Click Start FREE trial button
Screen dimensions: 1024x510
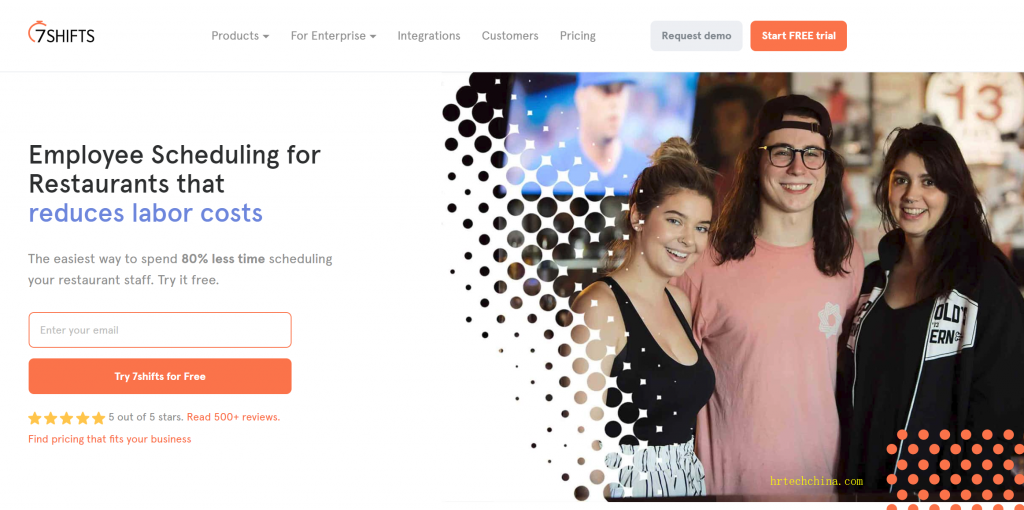tap(798, 36)
